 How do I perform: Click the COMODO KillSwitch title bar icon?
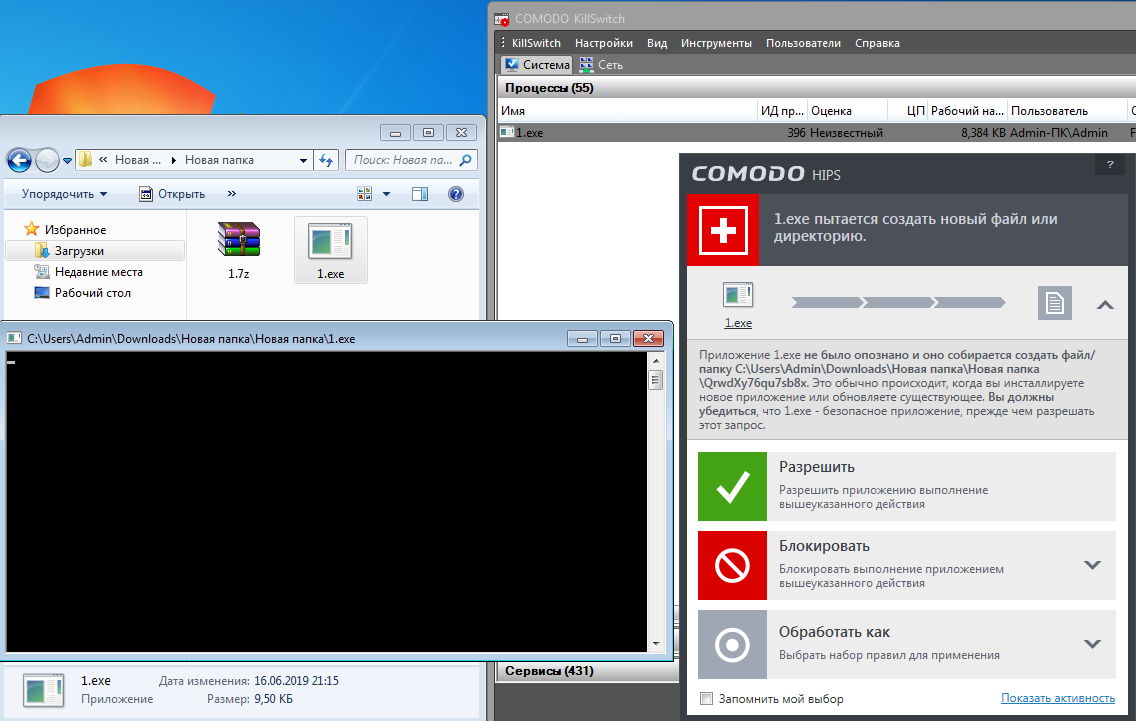pos(502,19)
